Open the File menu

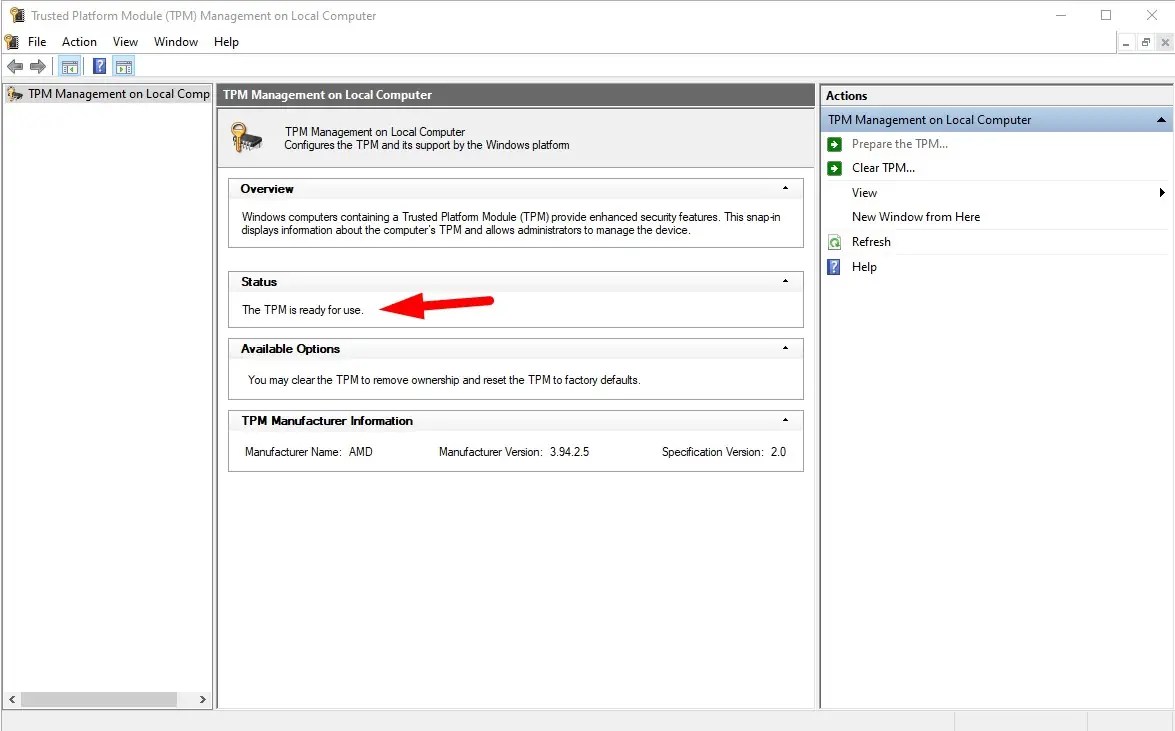(x=37, y=42)
